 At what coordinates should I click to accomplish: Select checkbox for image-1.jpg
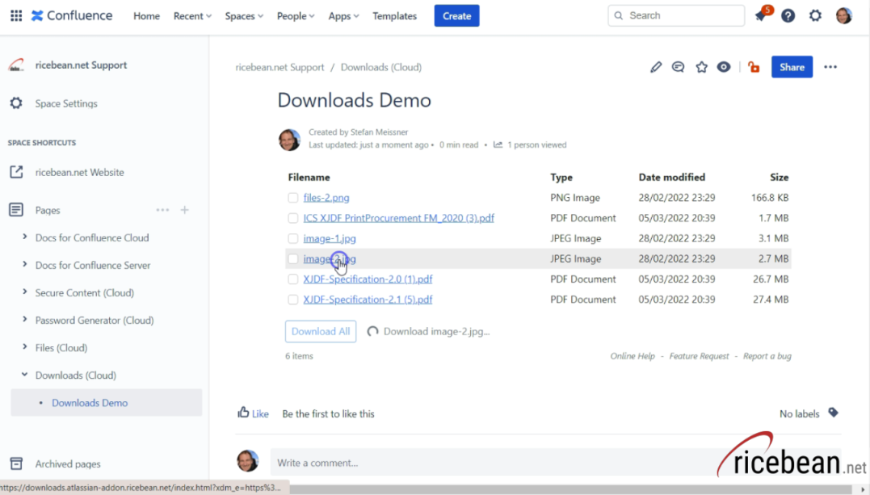(293, 239)
